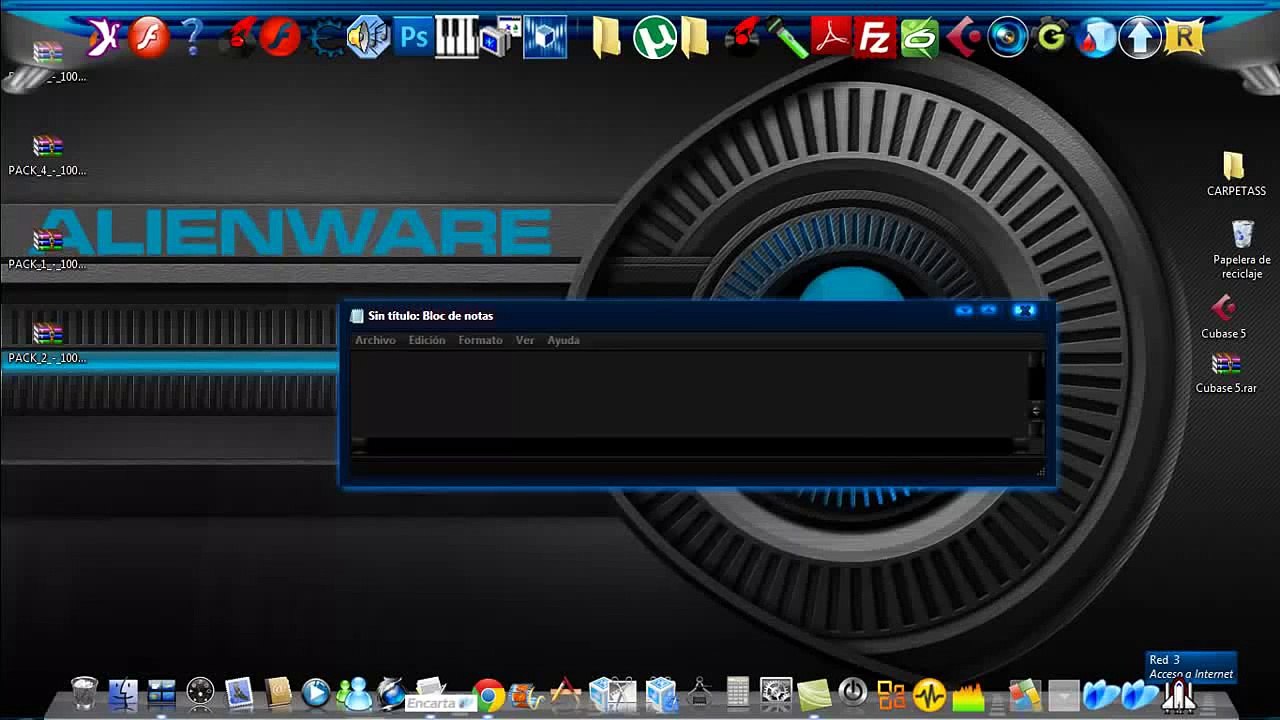The image size is (1280, 720).
Task: Open the pink X application icon in top dock
Action: [104, 39]
